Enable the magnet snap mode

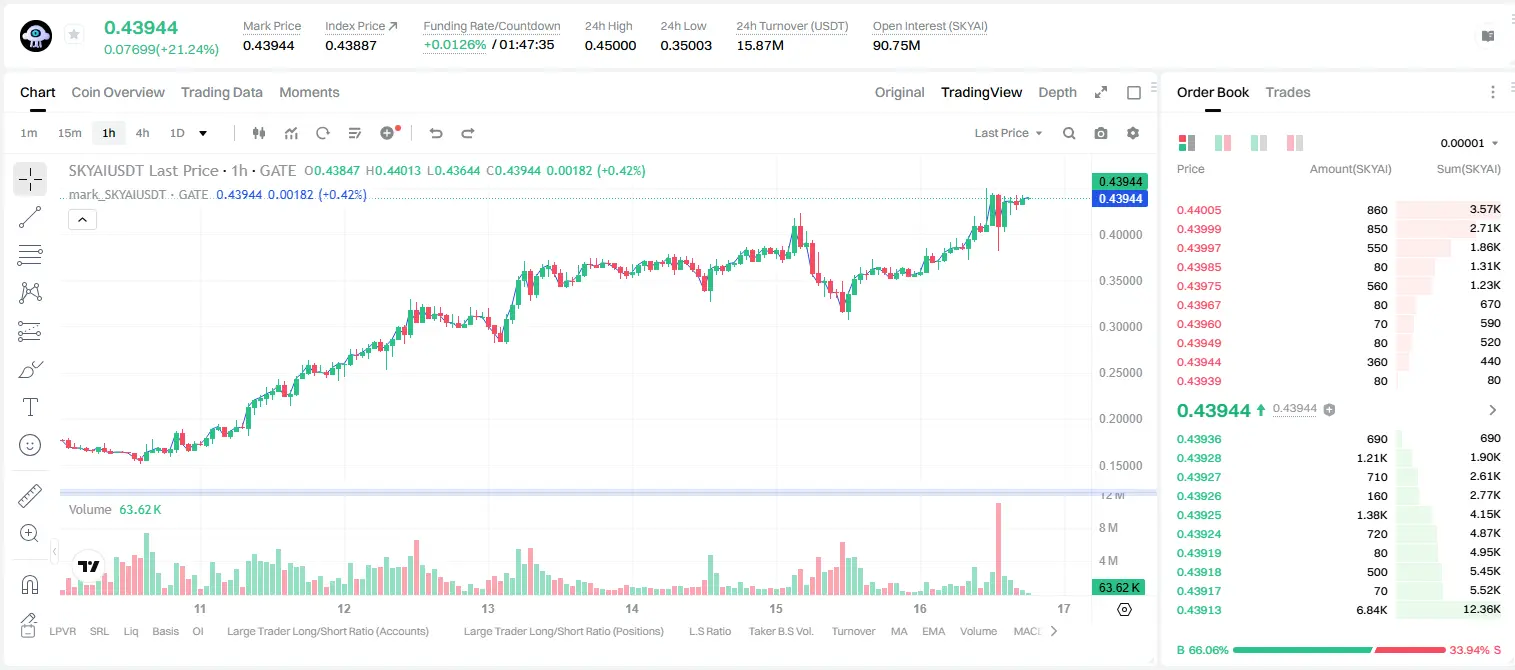[x=30, y=584]
